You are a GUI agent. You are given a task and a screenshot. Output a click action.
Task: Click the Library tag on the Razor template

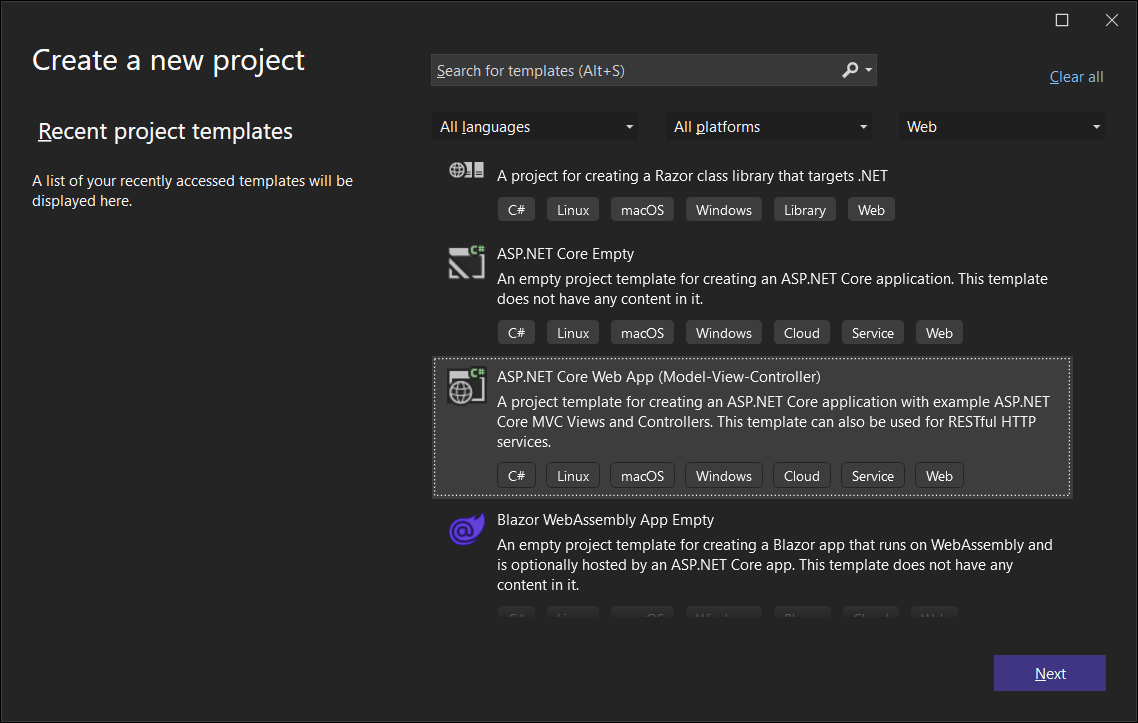tap(804, 209)
